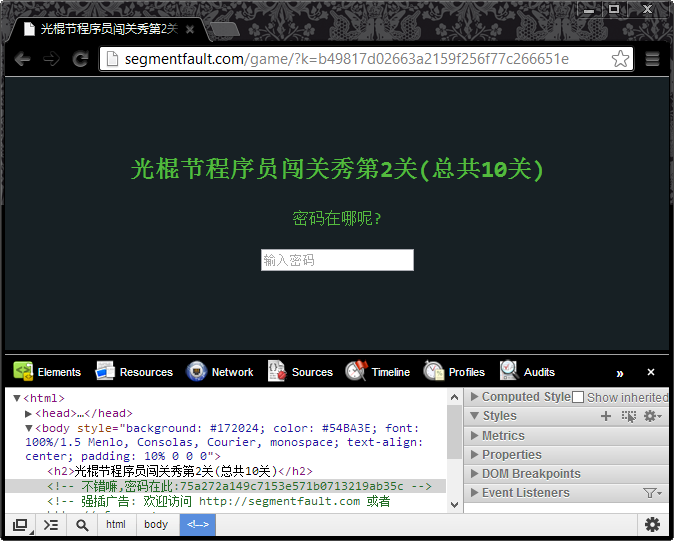Screen dimensions: 674x541
Task: Bookmark page with the star icon
Action: point(621,59)
